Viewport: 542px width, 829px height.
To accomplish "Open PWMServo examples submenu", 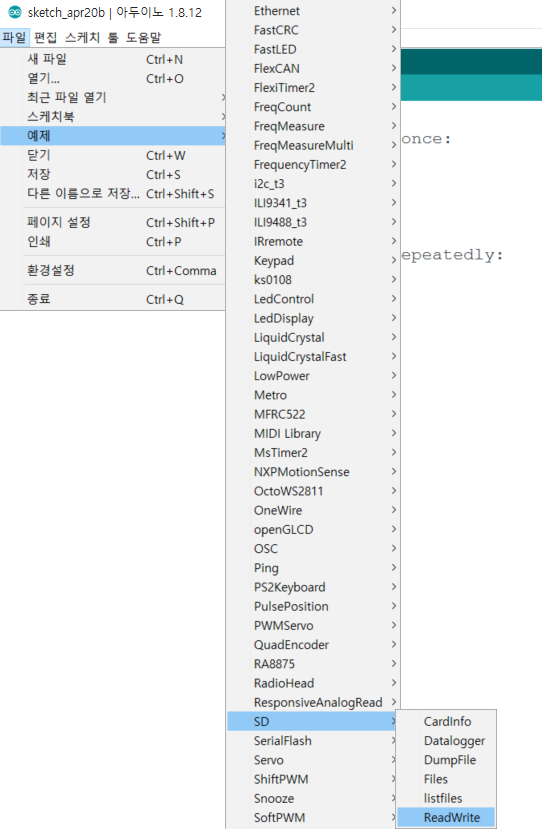I will click(313, 625).
